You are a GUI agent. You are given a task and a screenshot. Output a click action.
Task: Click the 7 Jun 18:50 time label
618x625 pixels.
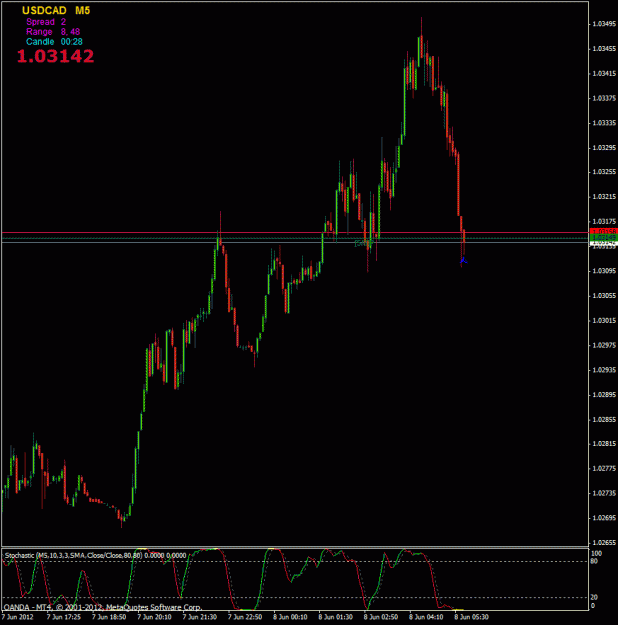(x=109, y=617)
